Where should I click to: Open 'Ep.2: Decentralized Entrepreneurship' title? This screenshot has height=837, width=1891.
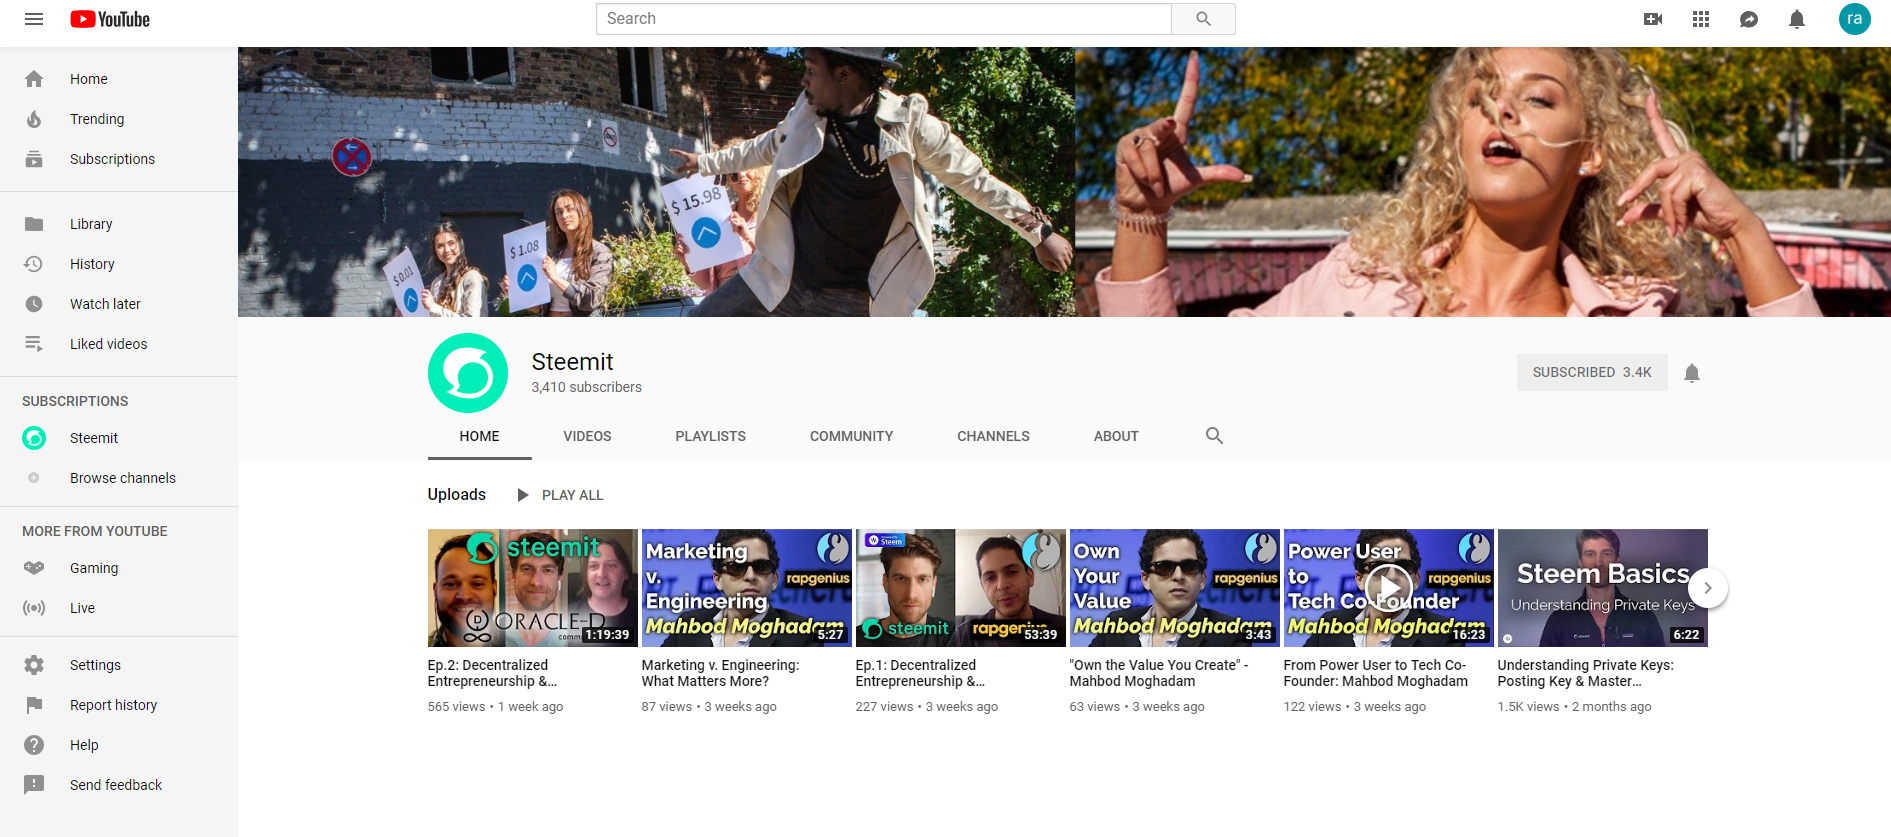492,673
